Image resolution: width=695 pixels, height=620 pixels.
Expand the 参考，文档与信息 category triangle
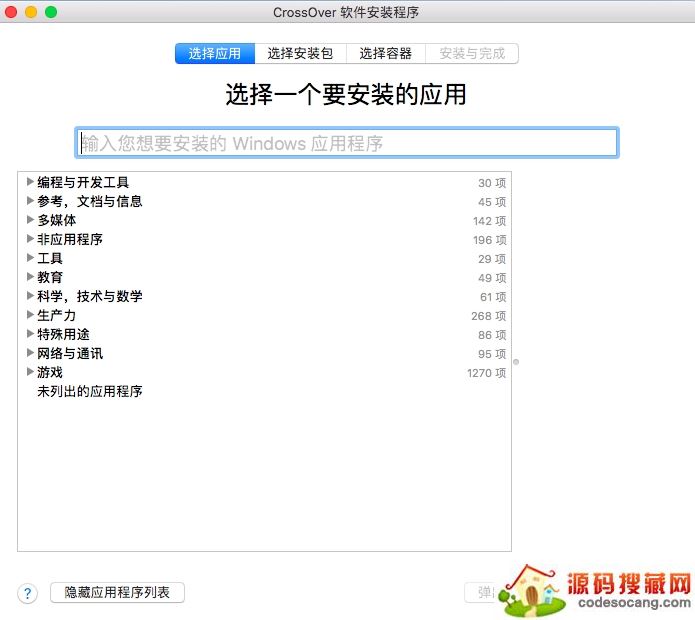point(30,201)
